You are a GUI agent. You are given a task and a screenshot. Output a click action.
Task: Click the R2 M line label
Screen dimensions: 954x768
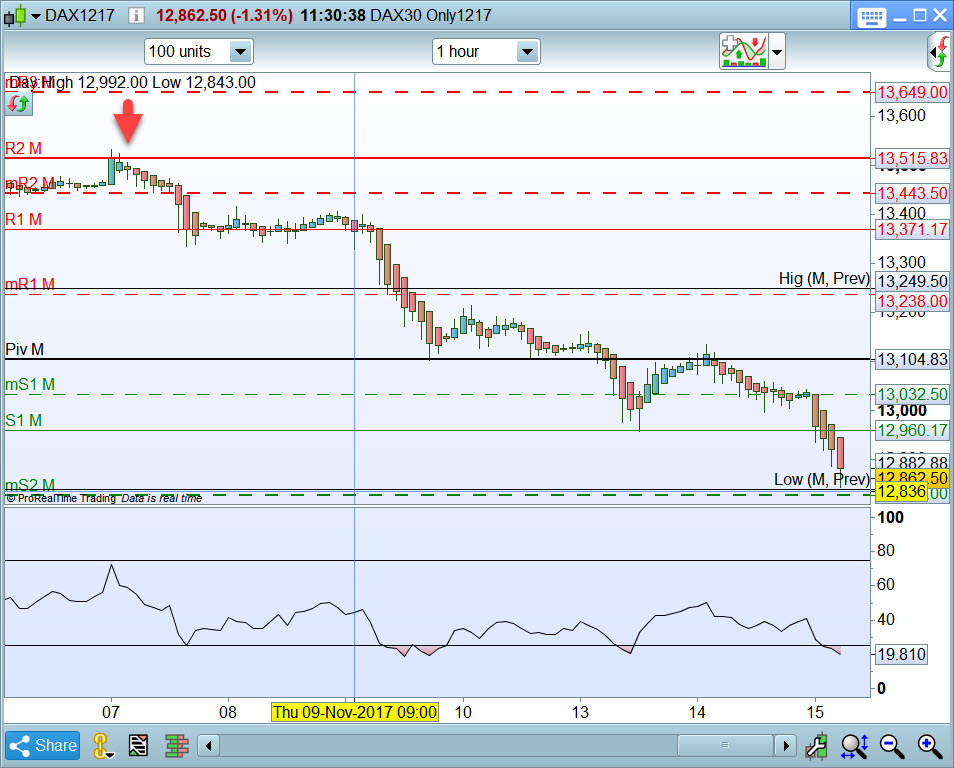tap(23, 148)
